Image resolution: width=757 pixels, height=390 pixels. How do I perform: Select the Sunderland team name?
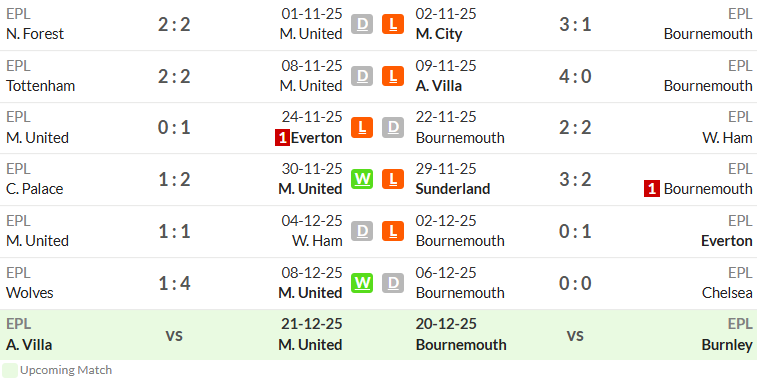point(453,189)
